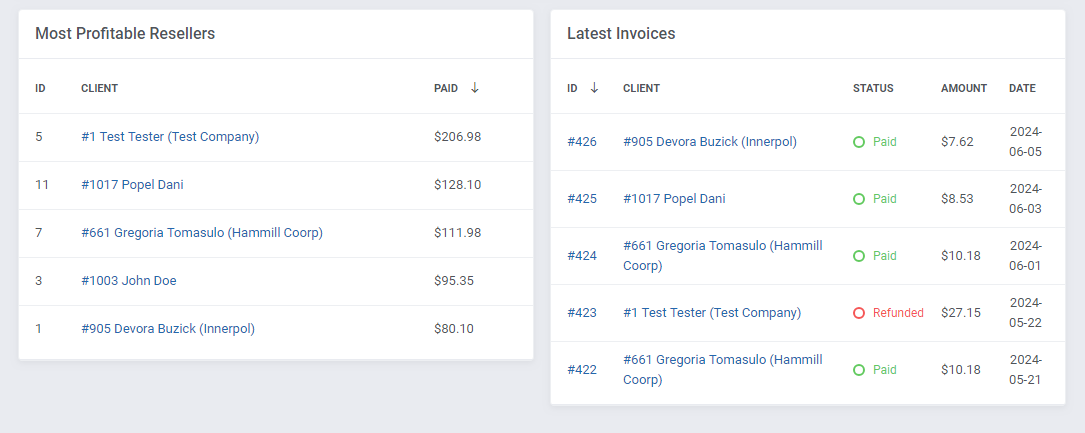Screen dimensions: 1085x433
Task: Click the date 2024-06-03
Action: [1025, 199]
